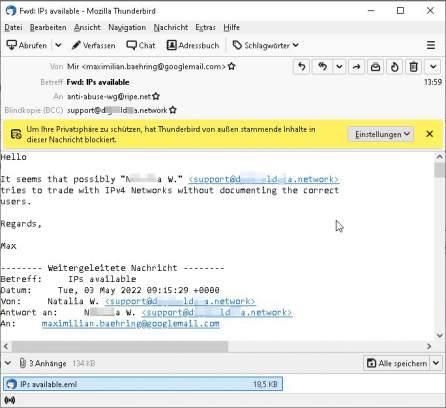Toggle the star next to sender address
The width and height of the screenshot is (446, 408).
232,66
